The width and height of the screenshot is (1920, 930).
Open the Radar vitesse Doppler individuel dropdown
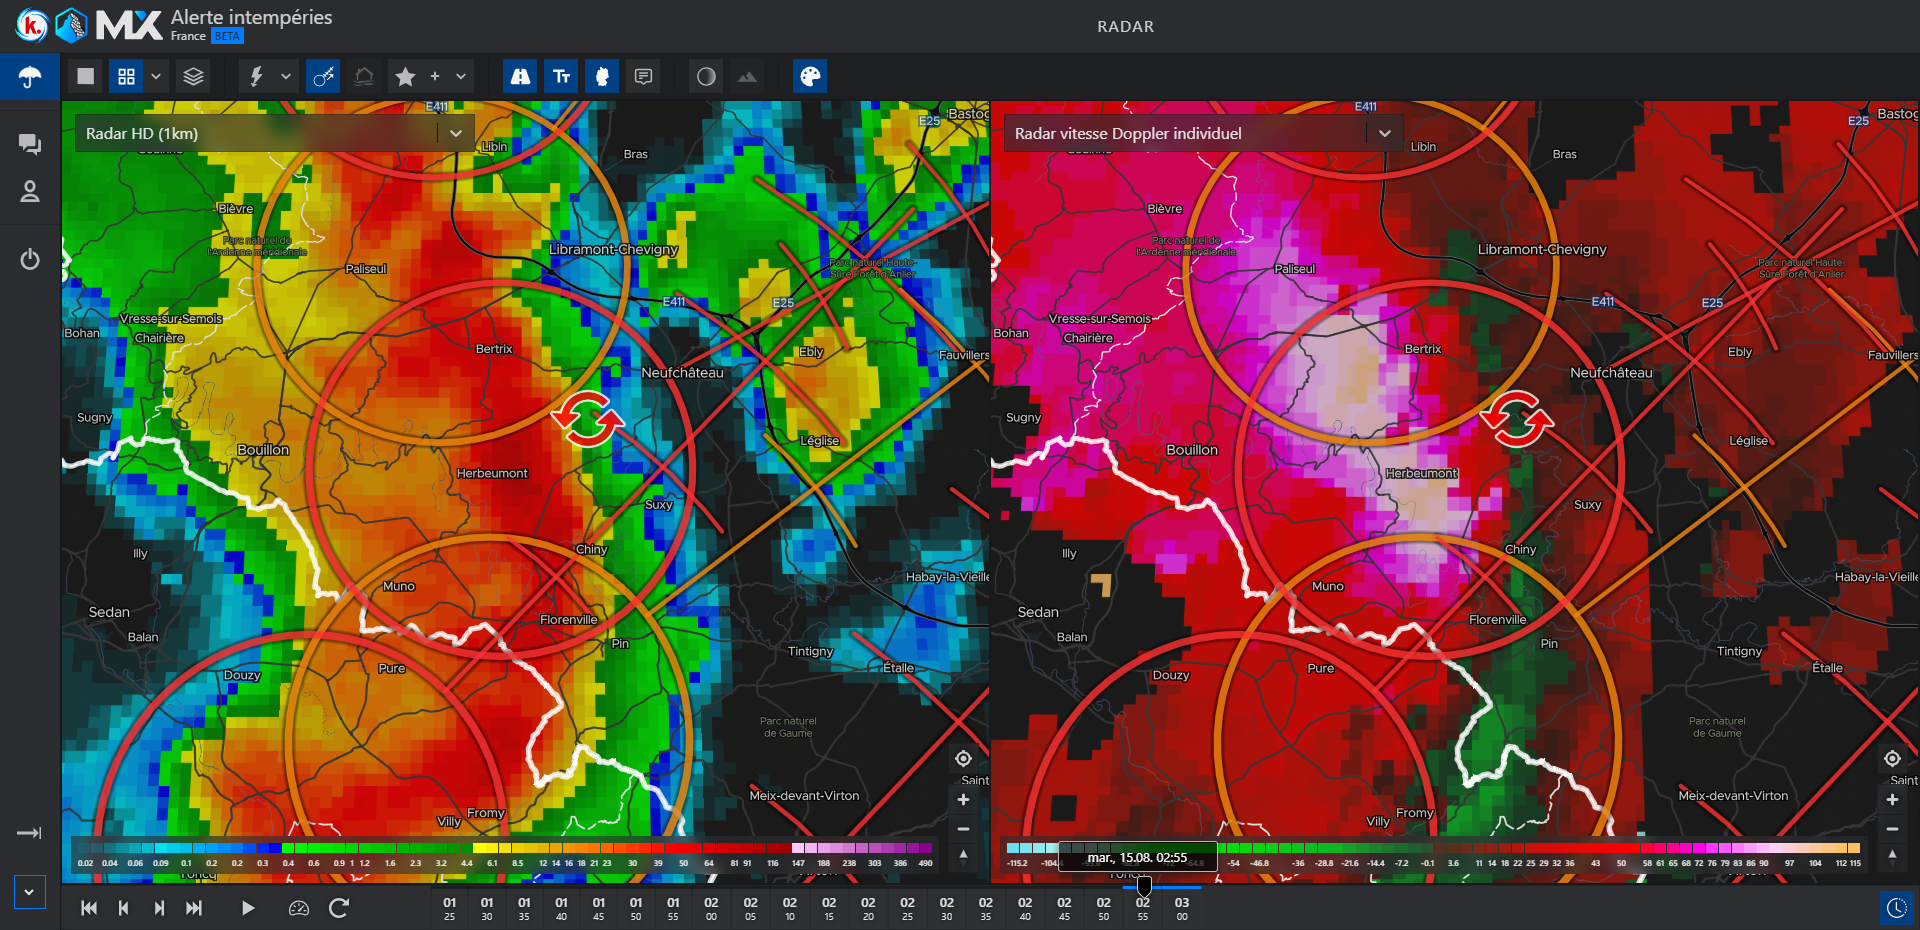click(1203, 133)
